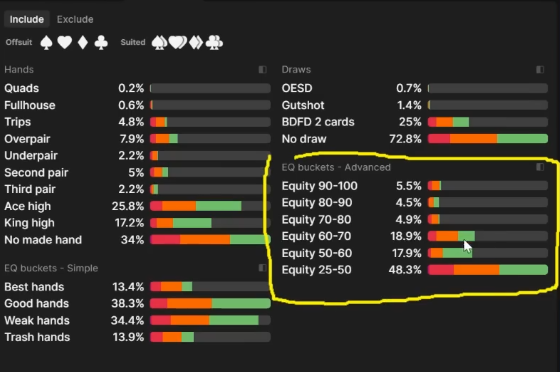Expand the Hands section header
Image resolution: width=560 pixels, height=372 pixels.
tap(19, 69)
